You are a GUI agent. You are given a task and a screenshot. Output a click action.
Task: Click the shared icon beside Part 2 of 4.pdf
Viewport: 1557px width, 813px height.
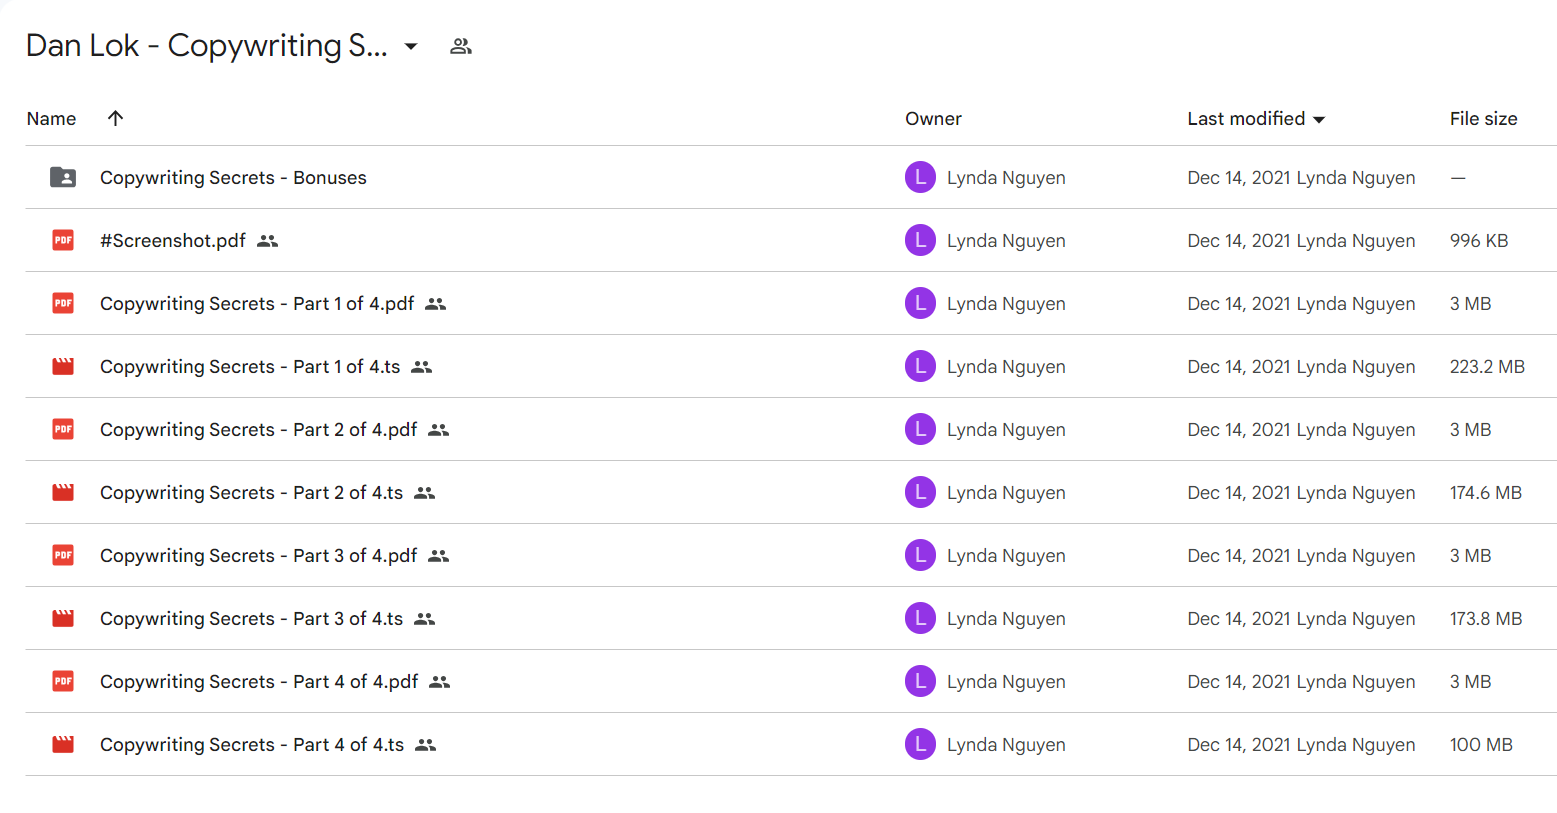(x=438, y=430)
